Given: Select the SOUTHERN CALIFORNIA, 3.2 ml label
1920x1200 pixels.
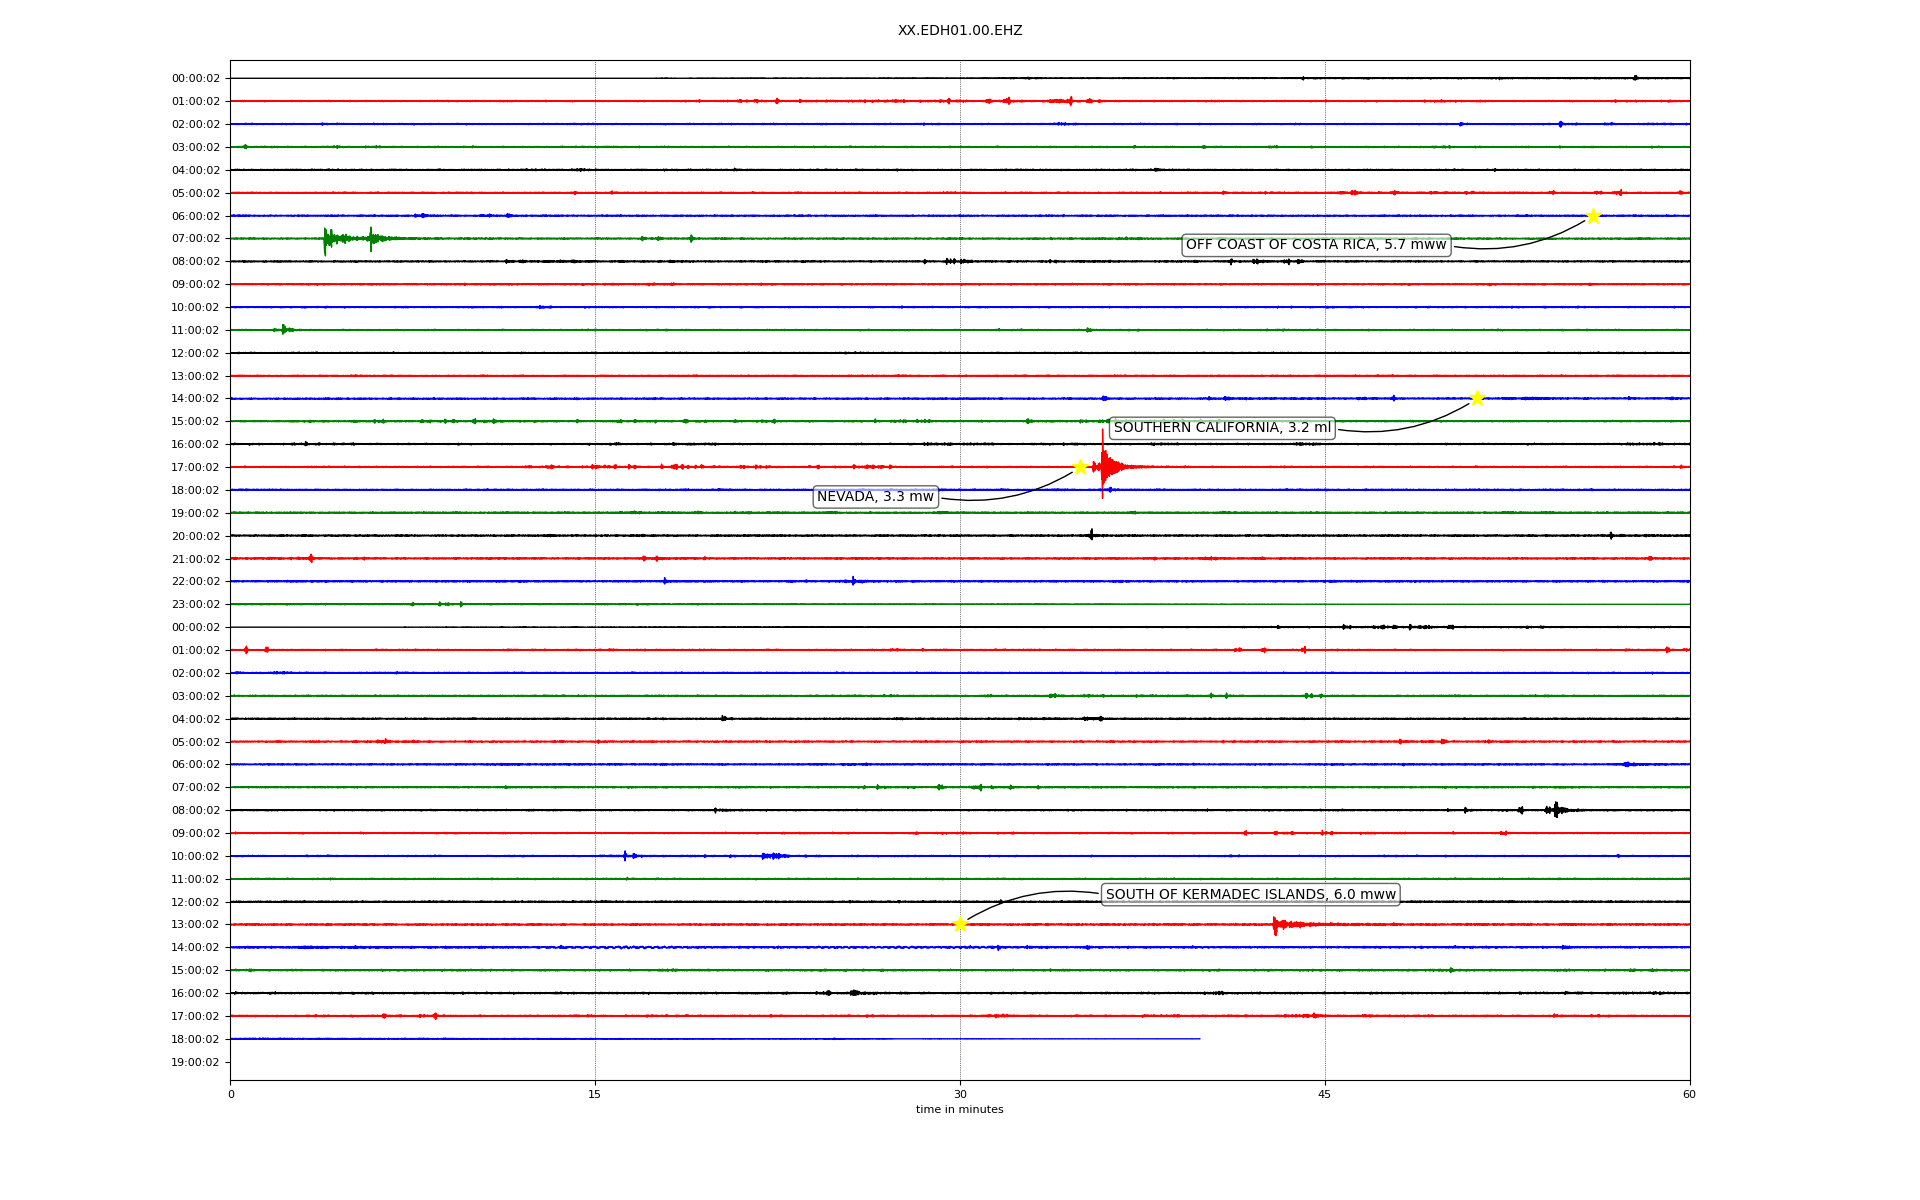Looking at the screenshot, I should point(1222,428).
